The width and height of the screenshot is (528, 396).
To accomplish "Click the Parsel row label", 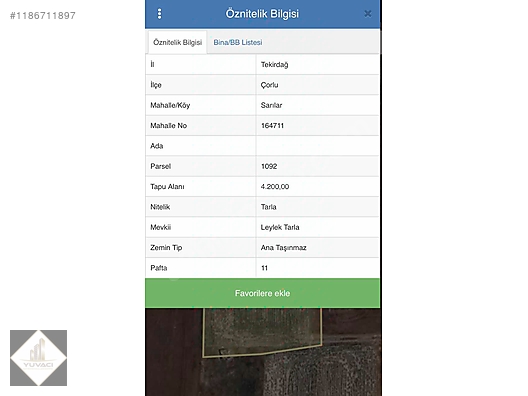I will 160,166.
